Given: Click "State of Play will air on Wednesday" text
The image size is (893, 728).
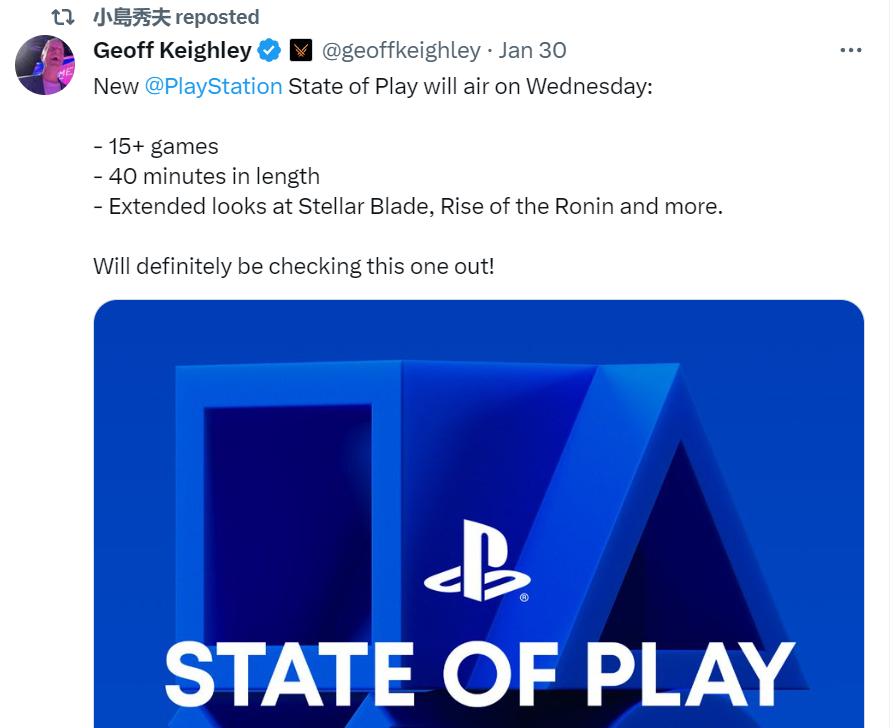Looking at the screenshot, I should pyautogui.click(x=470, y=87).
